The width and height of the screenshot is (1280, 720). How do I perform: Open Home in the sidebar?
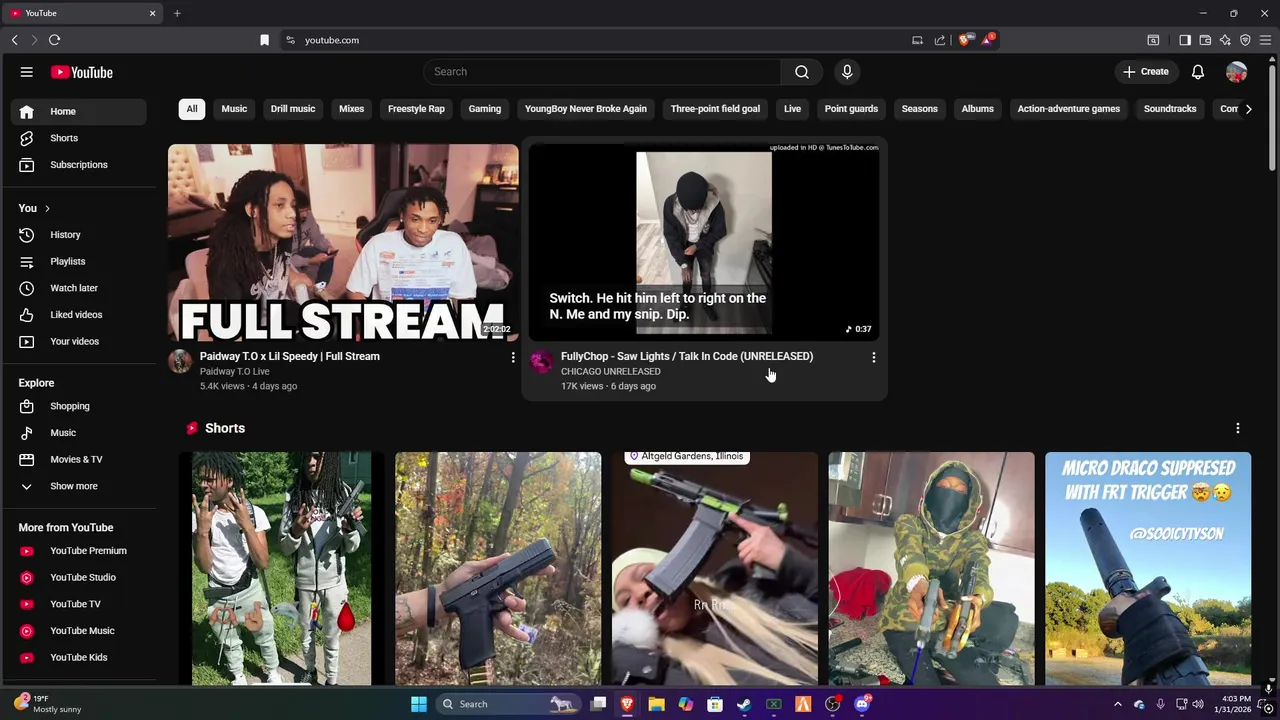click(x=79, y=111)
